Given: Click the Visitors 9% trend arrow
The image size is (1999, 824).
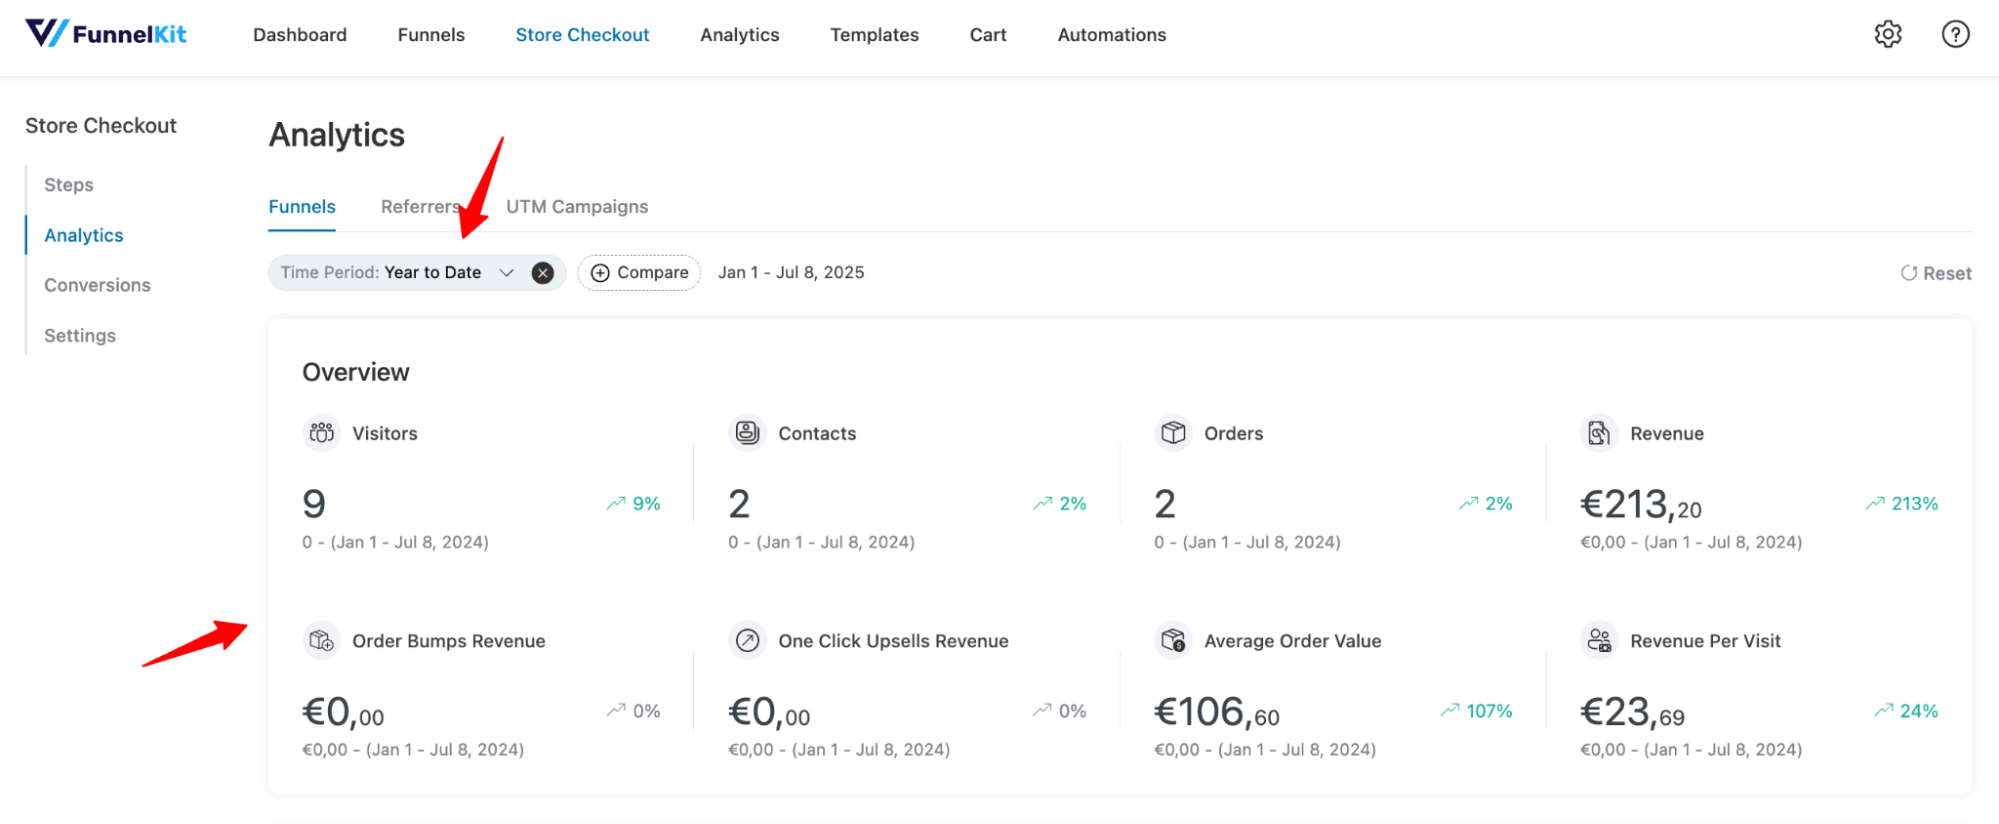Looking at the screenshot, I should [x=615, y=504].
